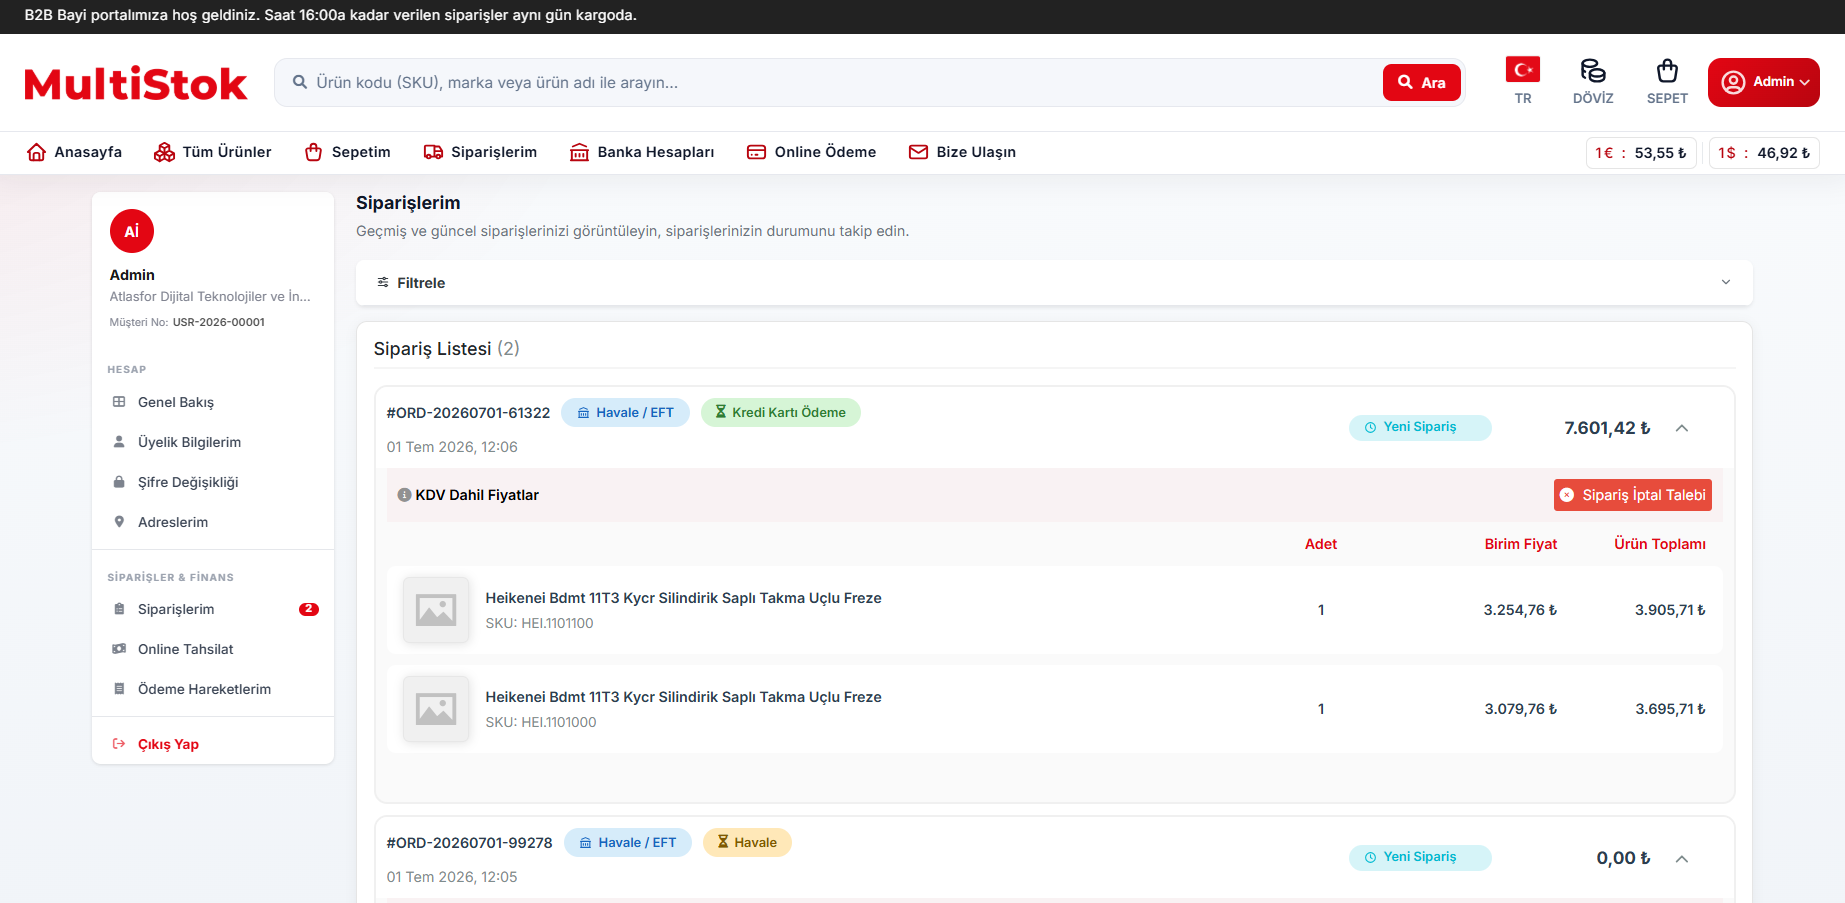Click the truck icon beside Siparişlerim in navbar
The image size is (1845, 903).
[x=433, y=152]
